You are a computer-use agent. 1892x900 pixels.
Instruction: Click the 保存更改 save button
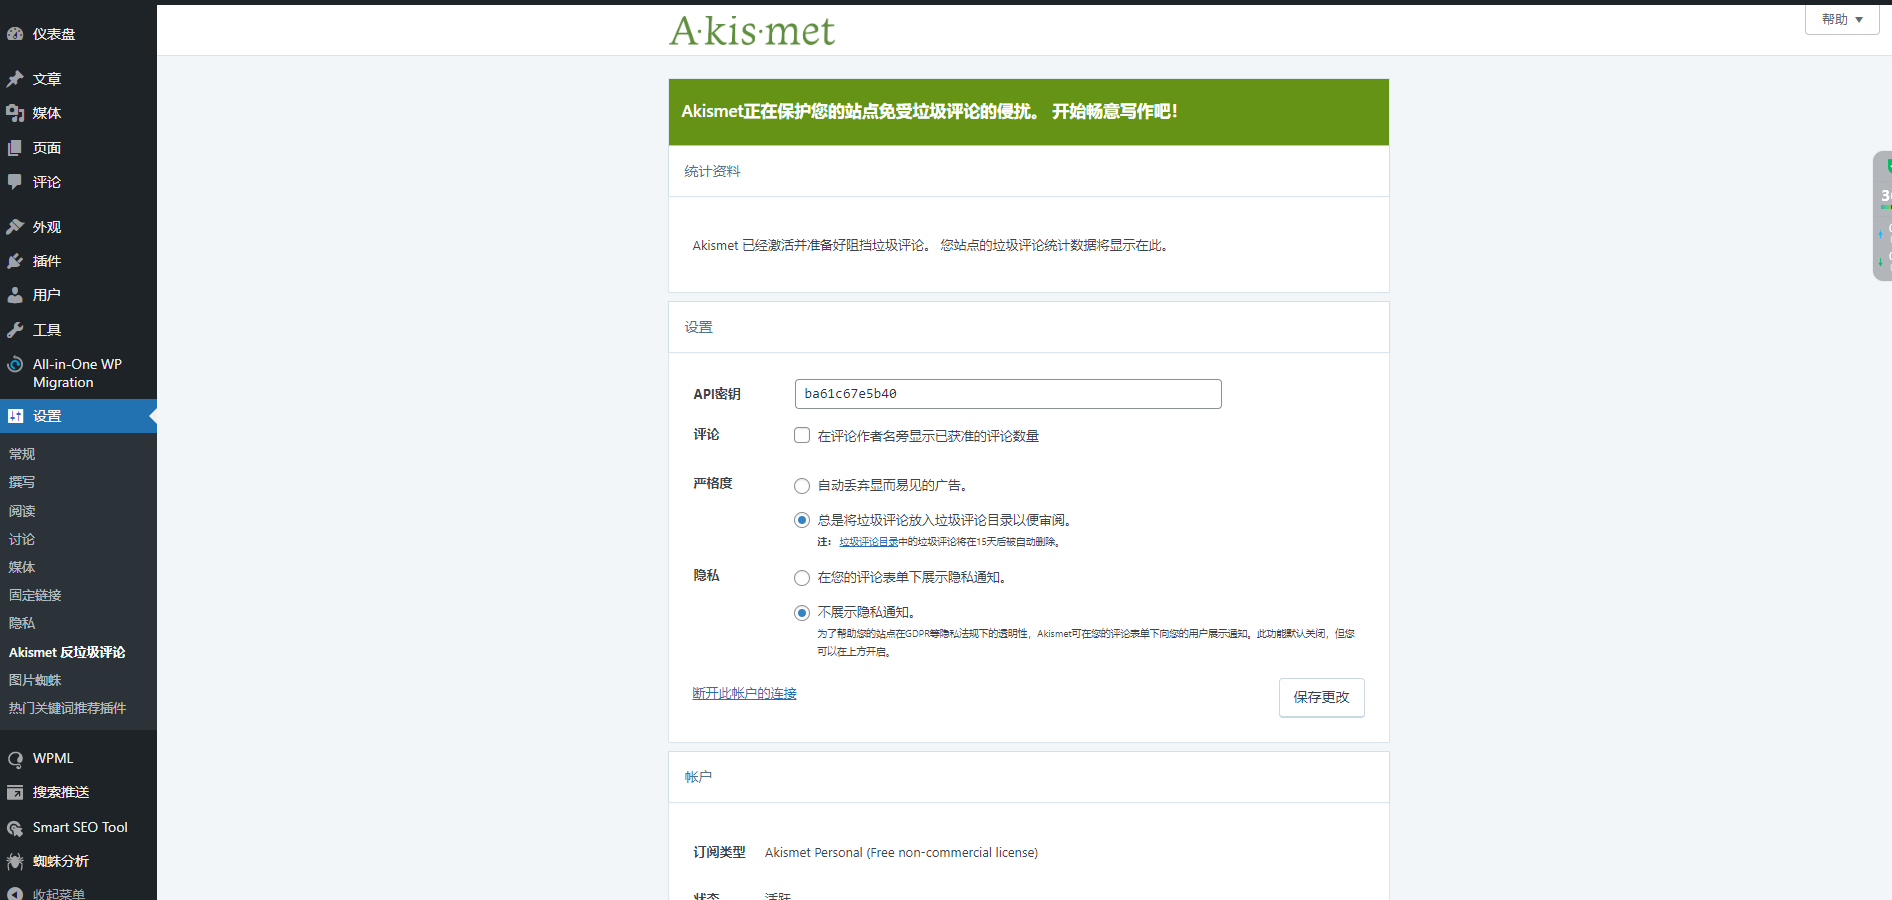pos(1322,697)
